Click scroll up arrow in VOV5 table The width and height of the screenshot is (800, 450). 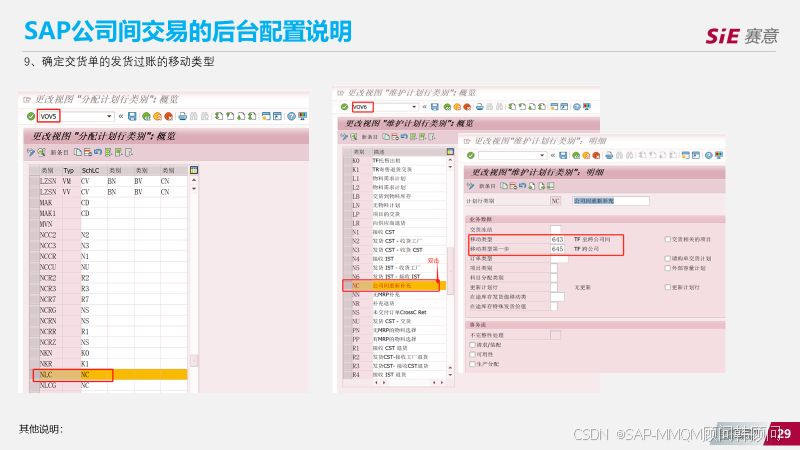pos(194,181)
